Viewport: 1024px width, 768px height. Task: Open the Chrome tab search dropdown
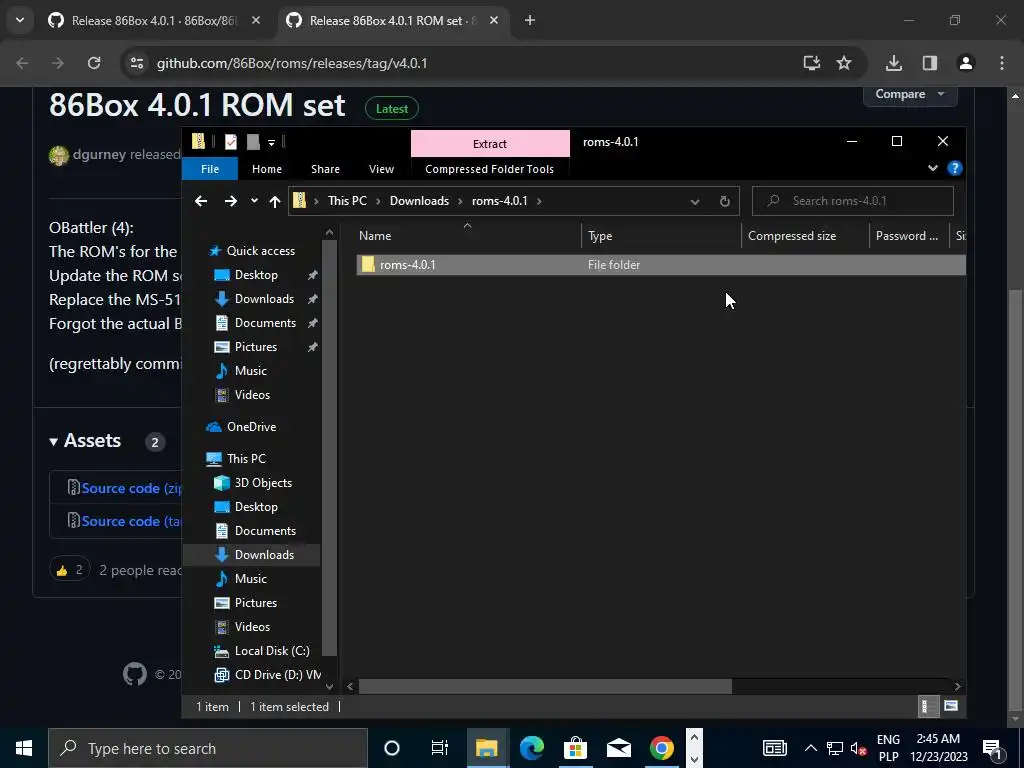click(x=20, y=20)
